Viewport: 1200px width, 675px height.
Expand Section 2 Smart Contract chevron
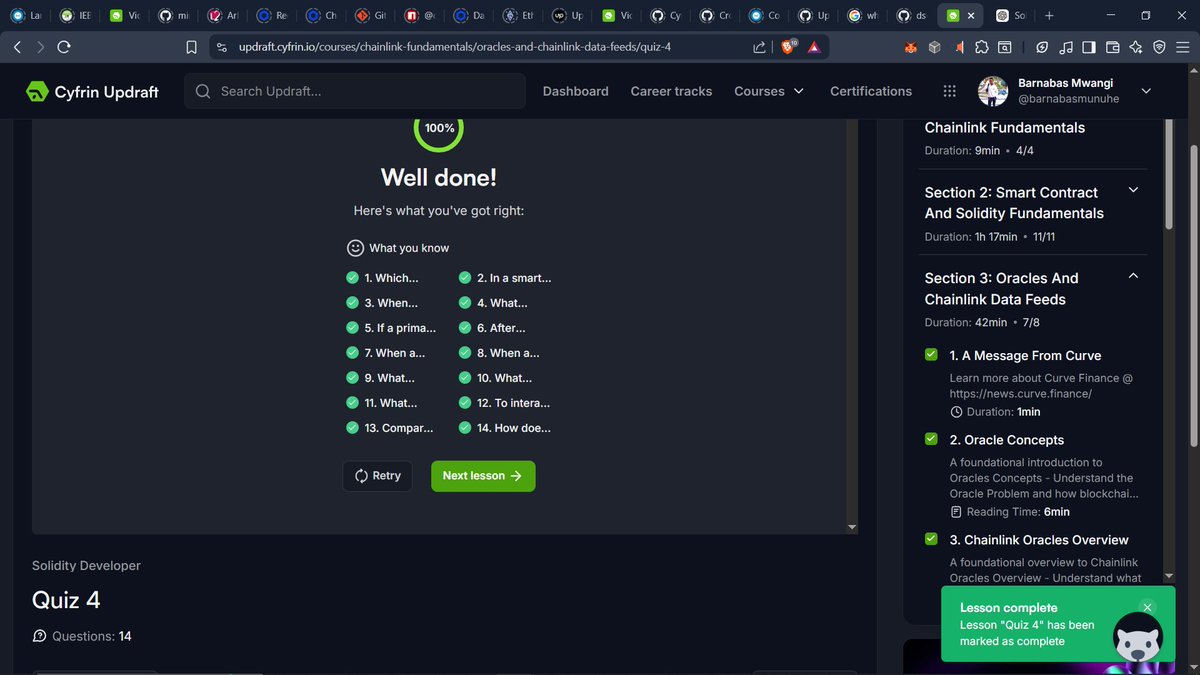(1133, 190)
